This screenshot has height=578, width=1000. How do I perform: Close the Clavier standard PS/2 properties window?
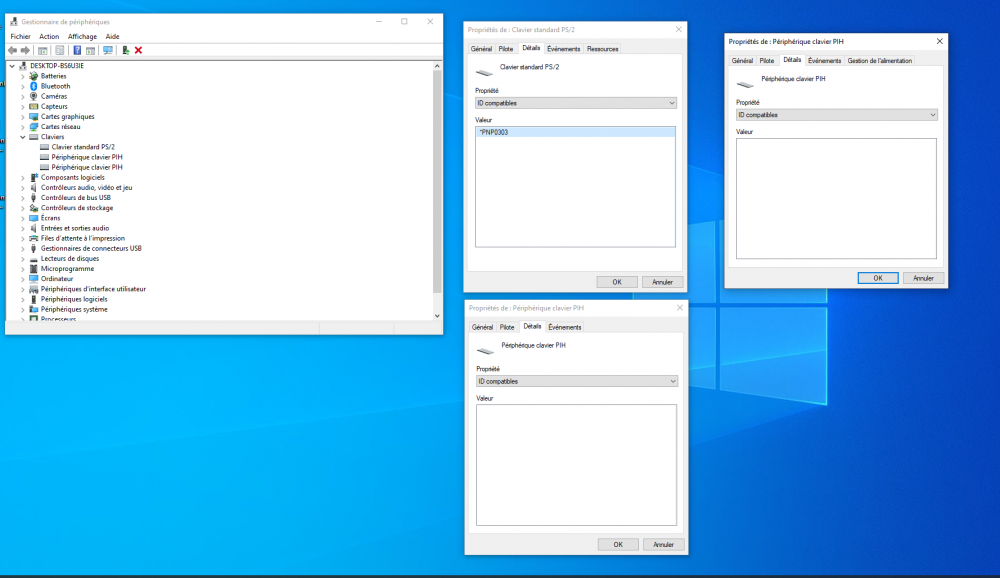pyautogui.click(x=679, y=29)
